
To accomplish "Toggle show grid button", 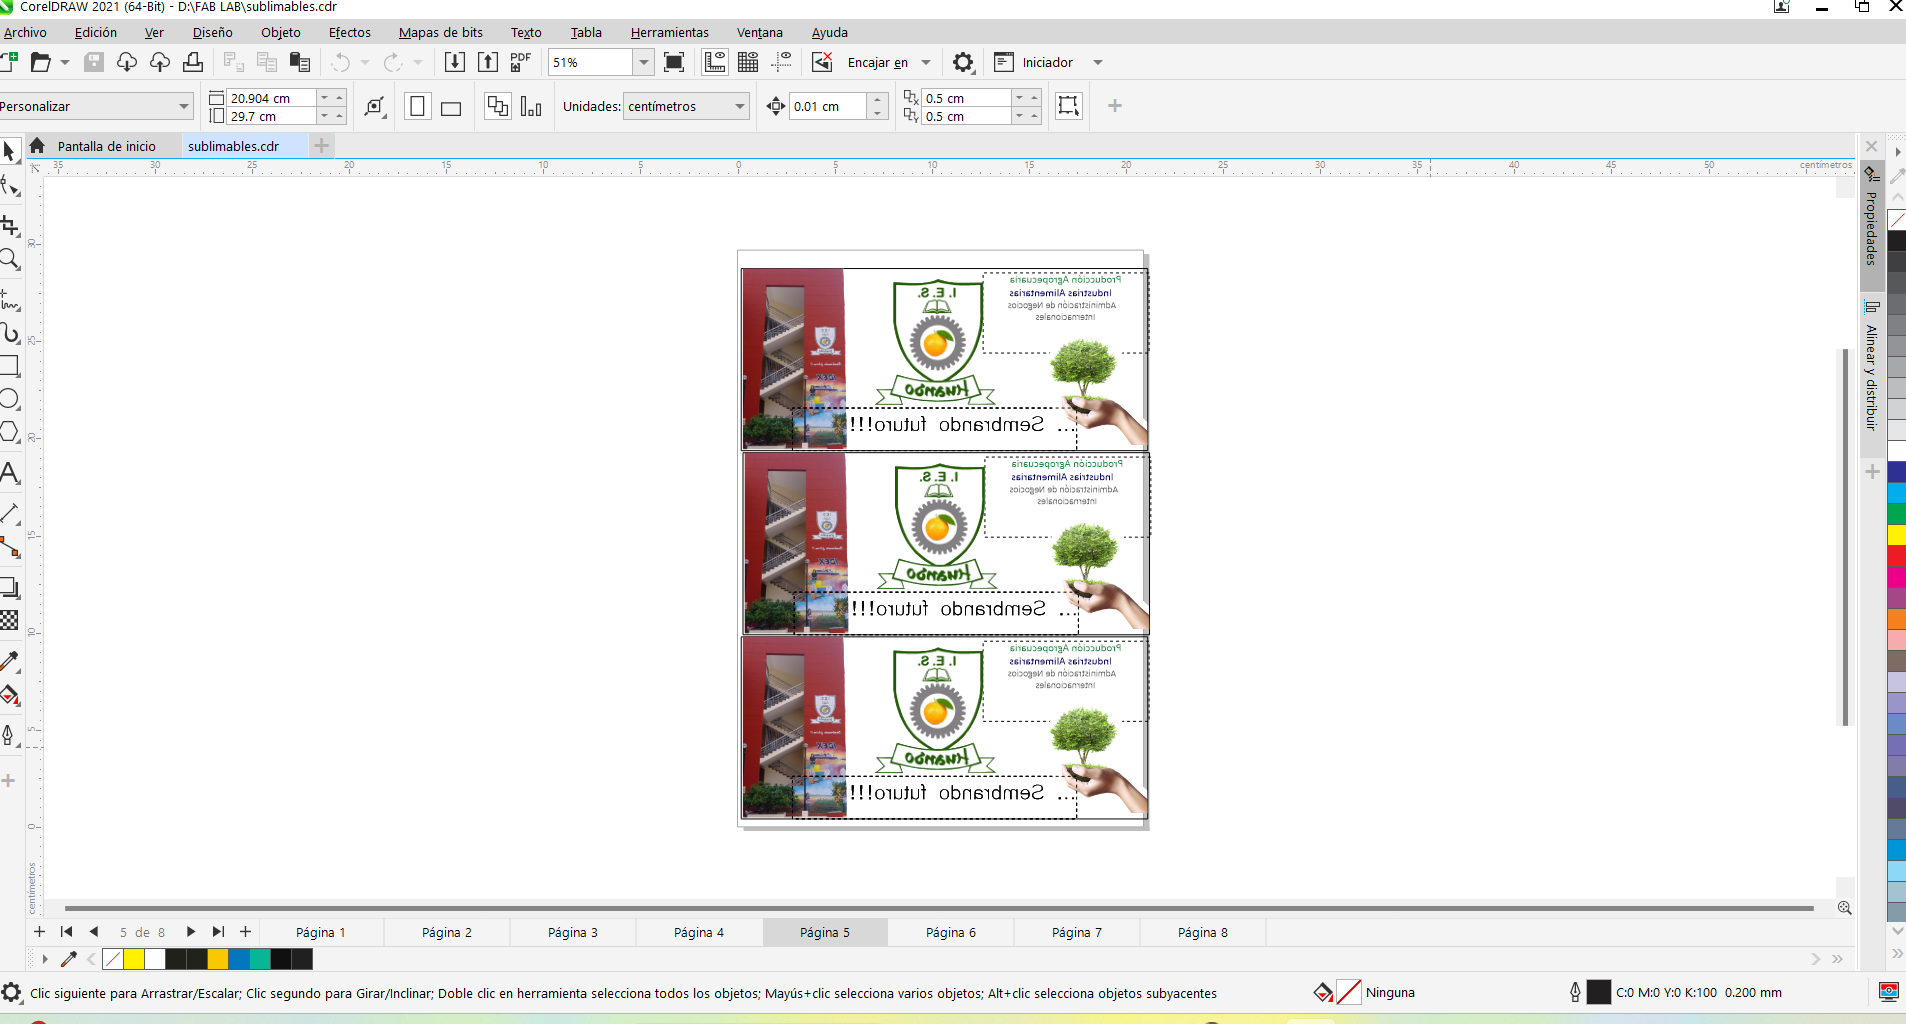I will (748, 62).
